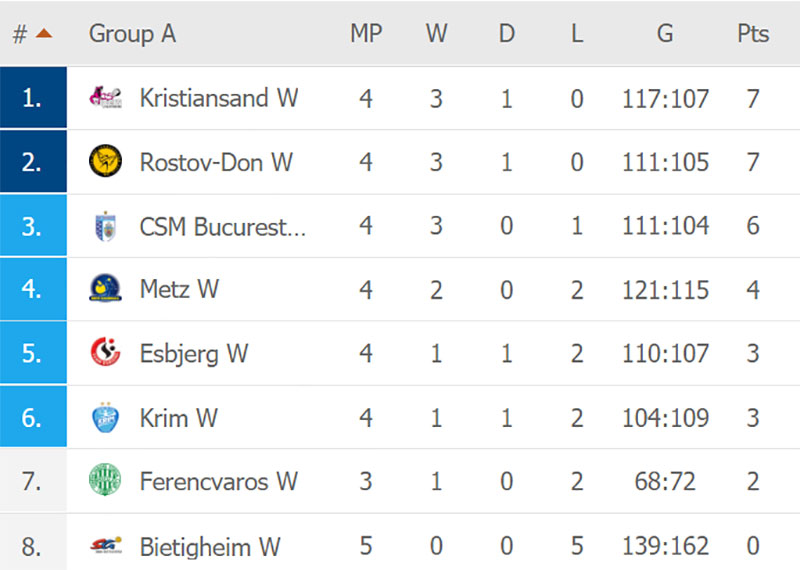This screenshot has width=800, height=570.
Task: Click the Bietigheim W team logo
Action: click(106, 546)
